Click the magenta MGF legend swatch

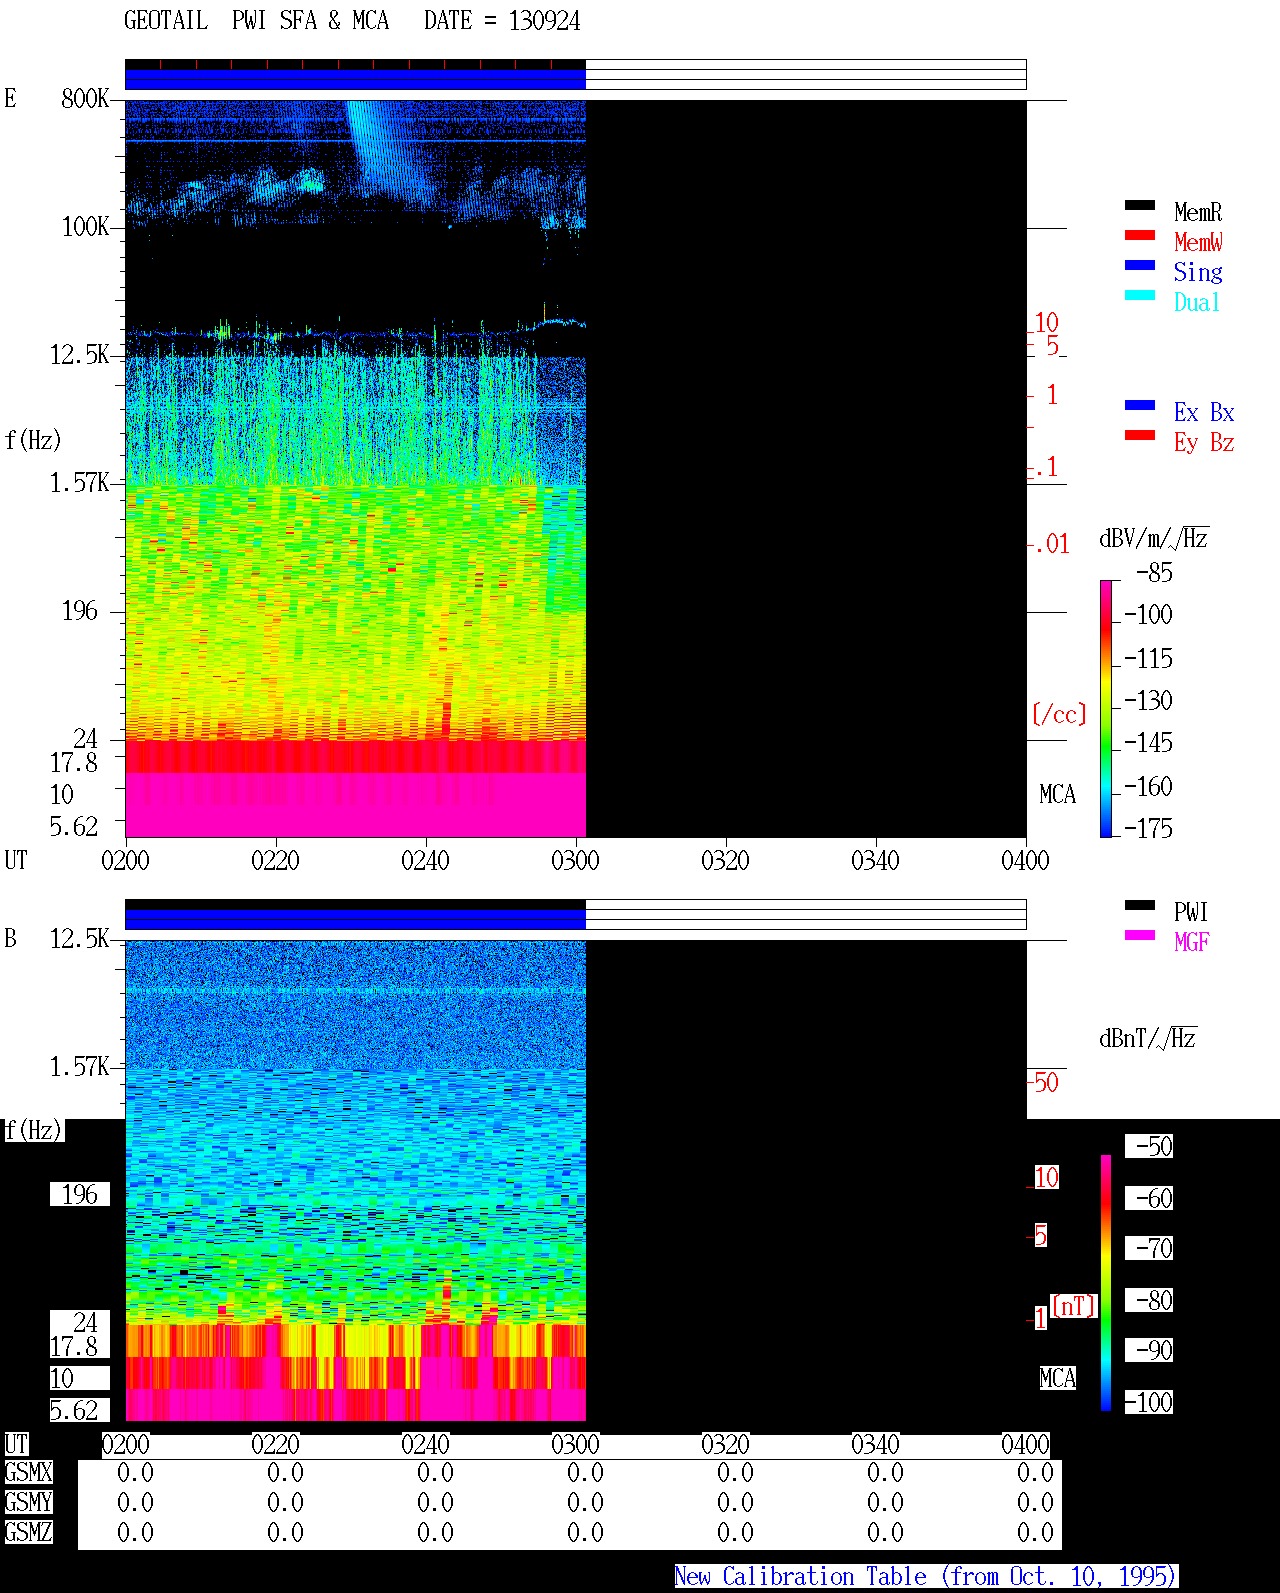(x=1139, y=935)
